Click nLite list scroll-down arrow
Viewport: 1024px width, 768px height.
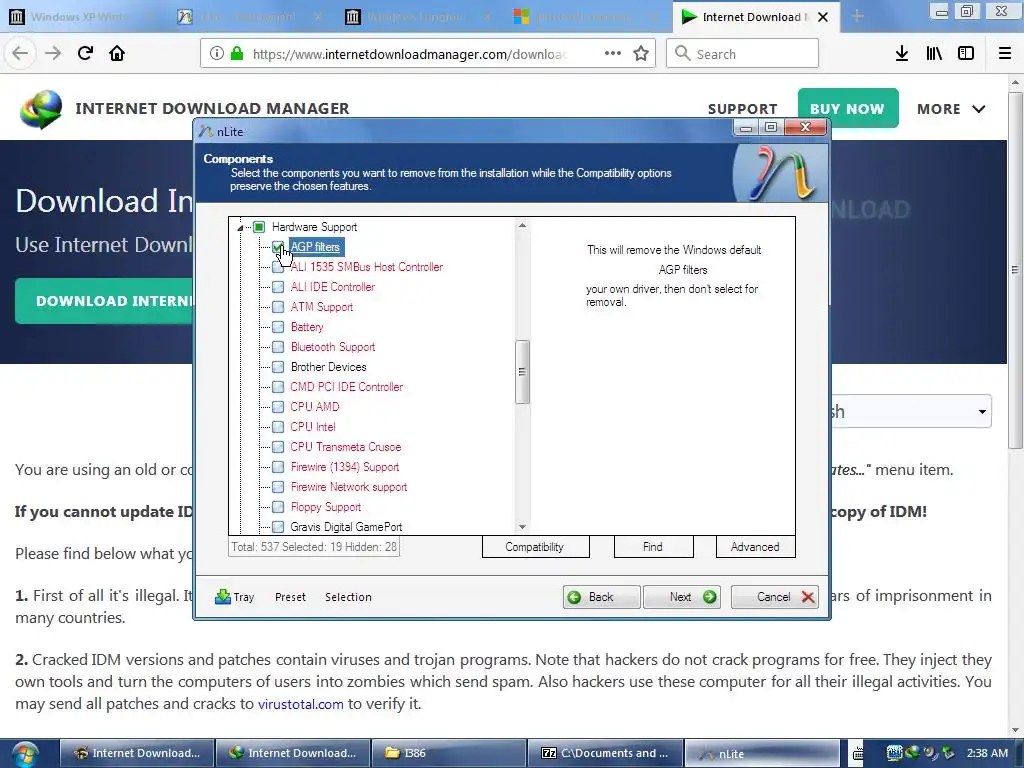point(522,527)
